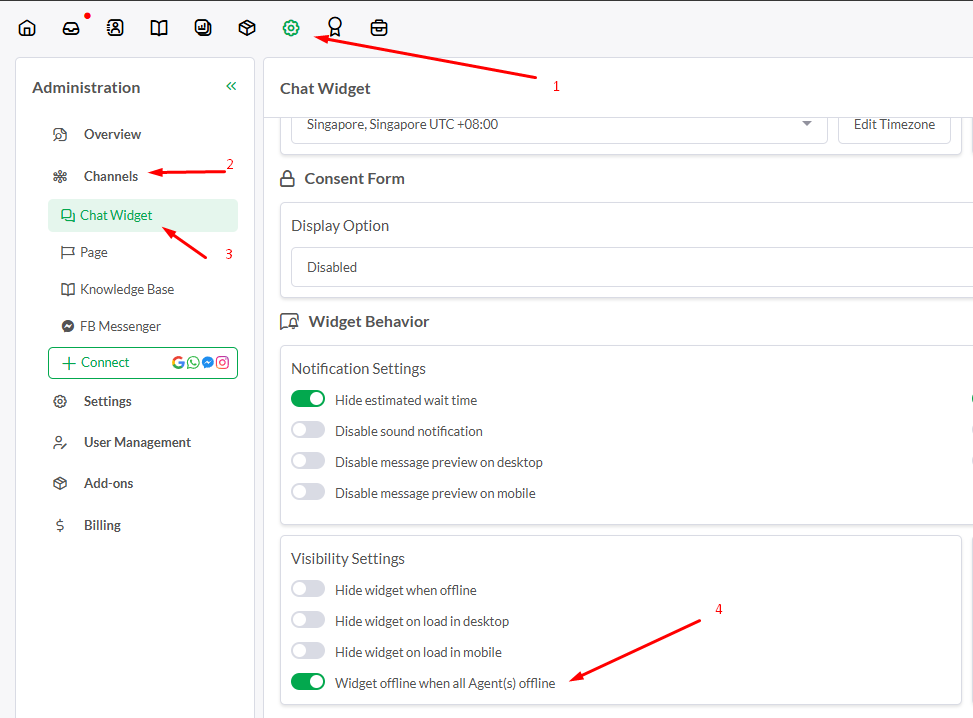This screenshot has width=973, height=718.
Task: Open the Singapore timezone dropdown
Action: [559, 126]
